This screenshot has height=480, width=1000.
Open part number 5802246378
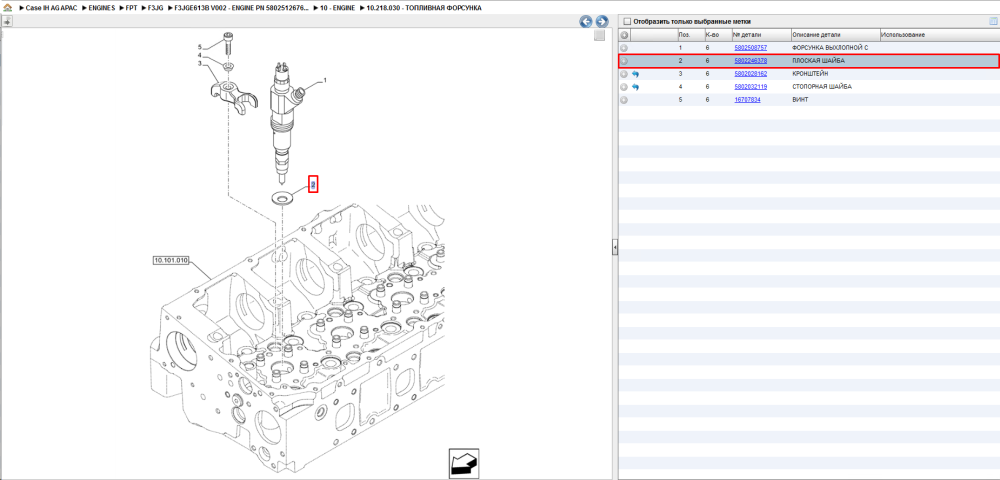click(751, 61)
